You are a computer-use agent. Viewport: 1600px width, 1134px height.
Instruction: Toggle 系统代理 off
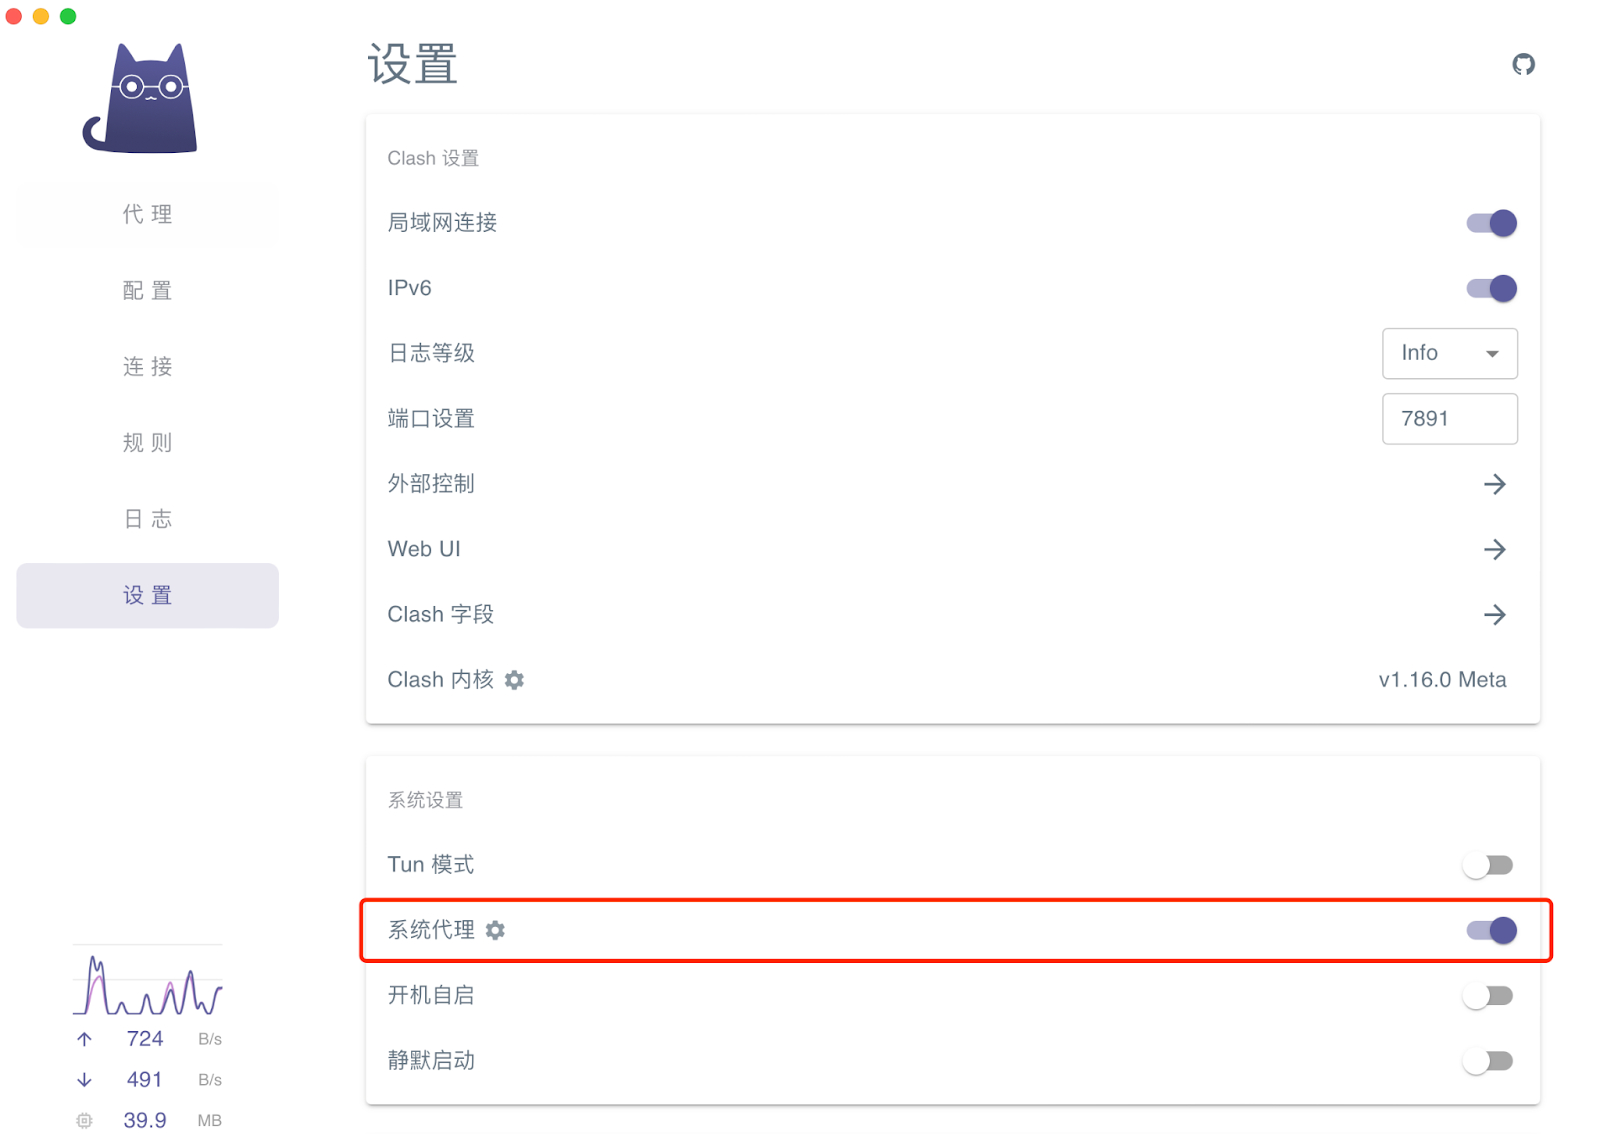(1491, 930)
